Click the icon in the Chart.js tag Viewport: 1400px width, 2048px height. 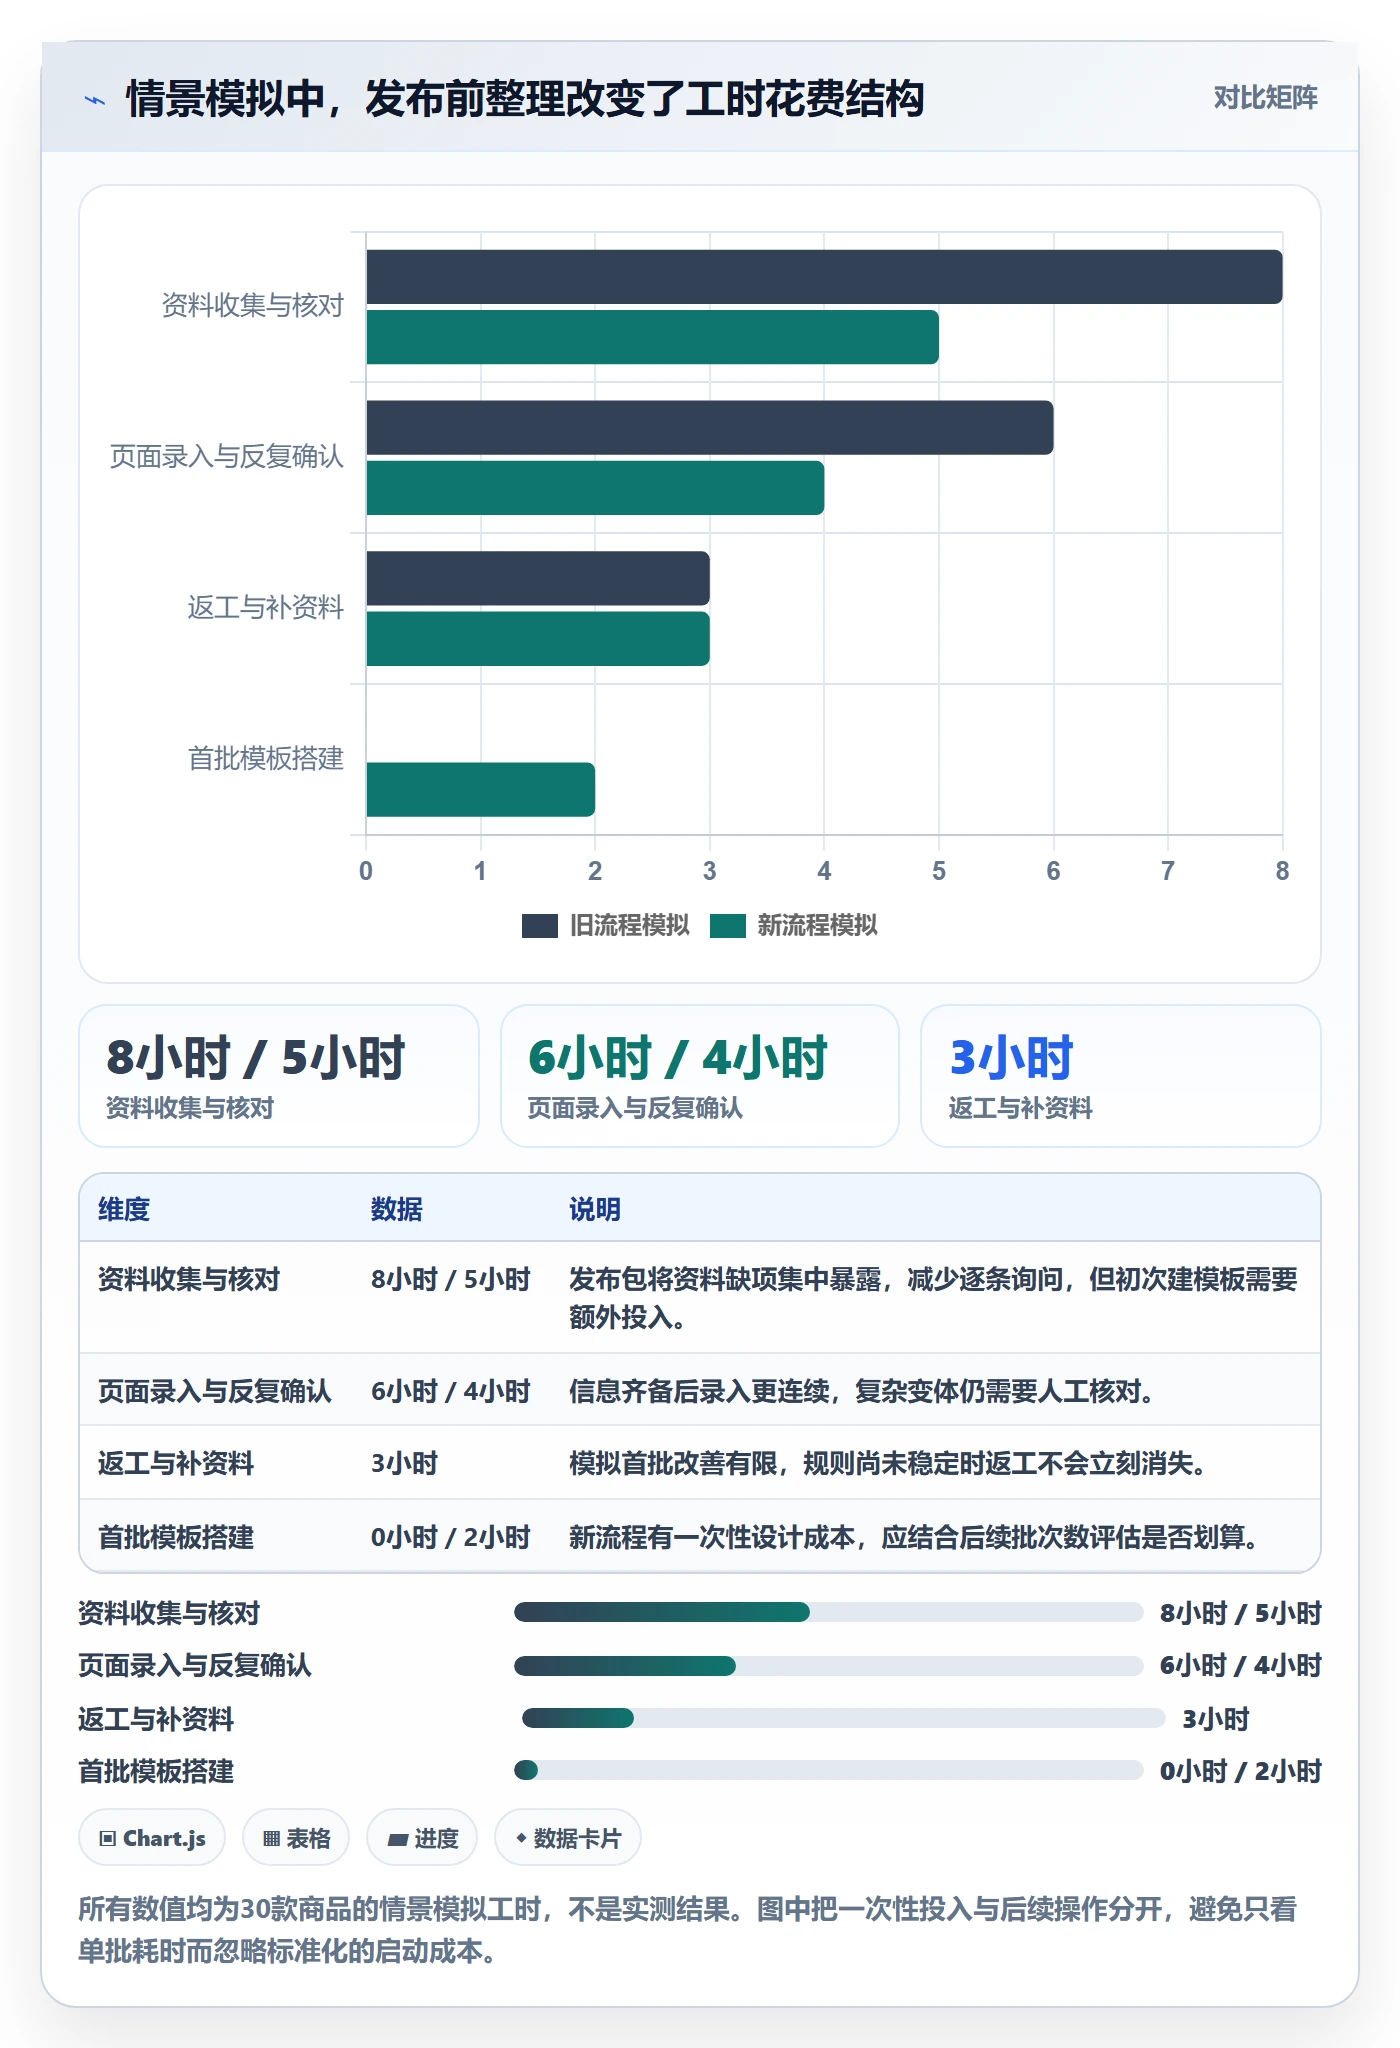click(108, 1838)
